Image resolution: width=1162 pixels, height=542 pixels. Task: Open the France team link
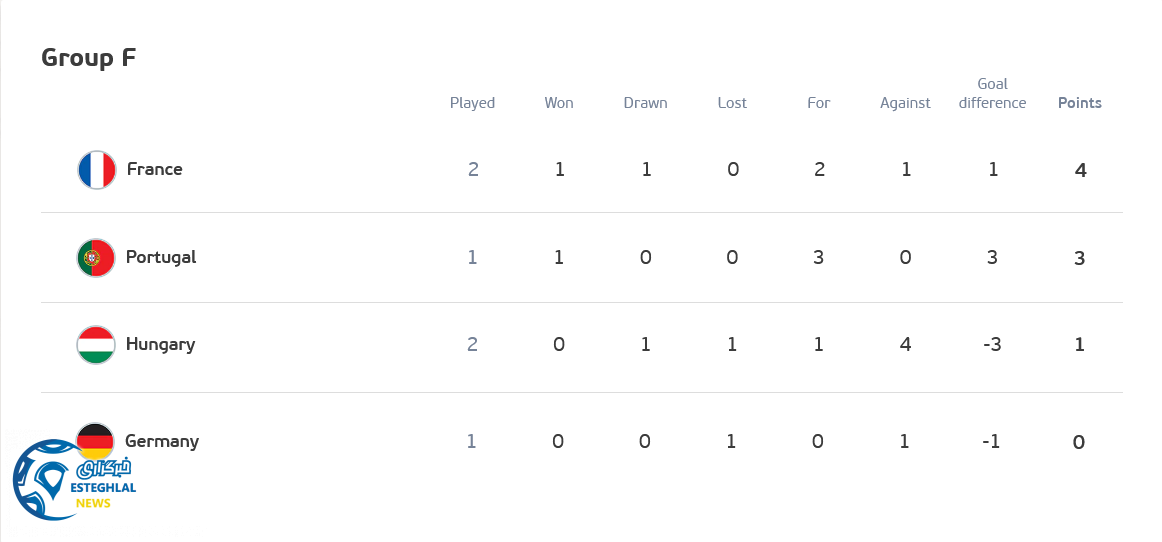154,169
